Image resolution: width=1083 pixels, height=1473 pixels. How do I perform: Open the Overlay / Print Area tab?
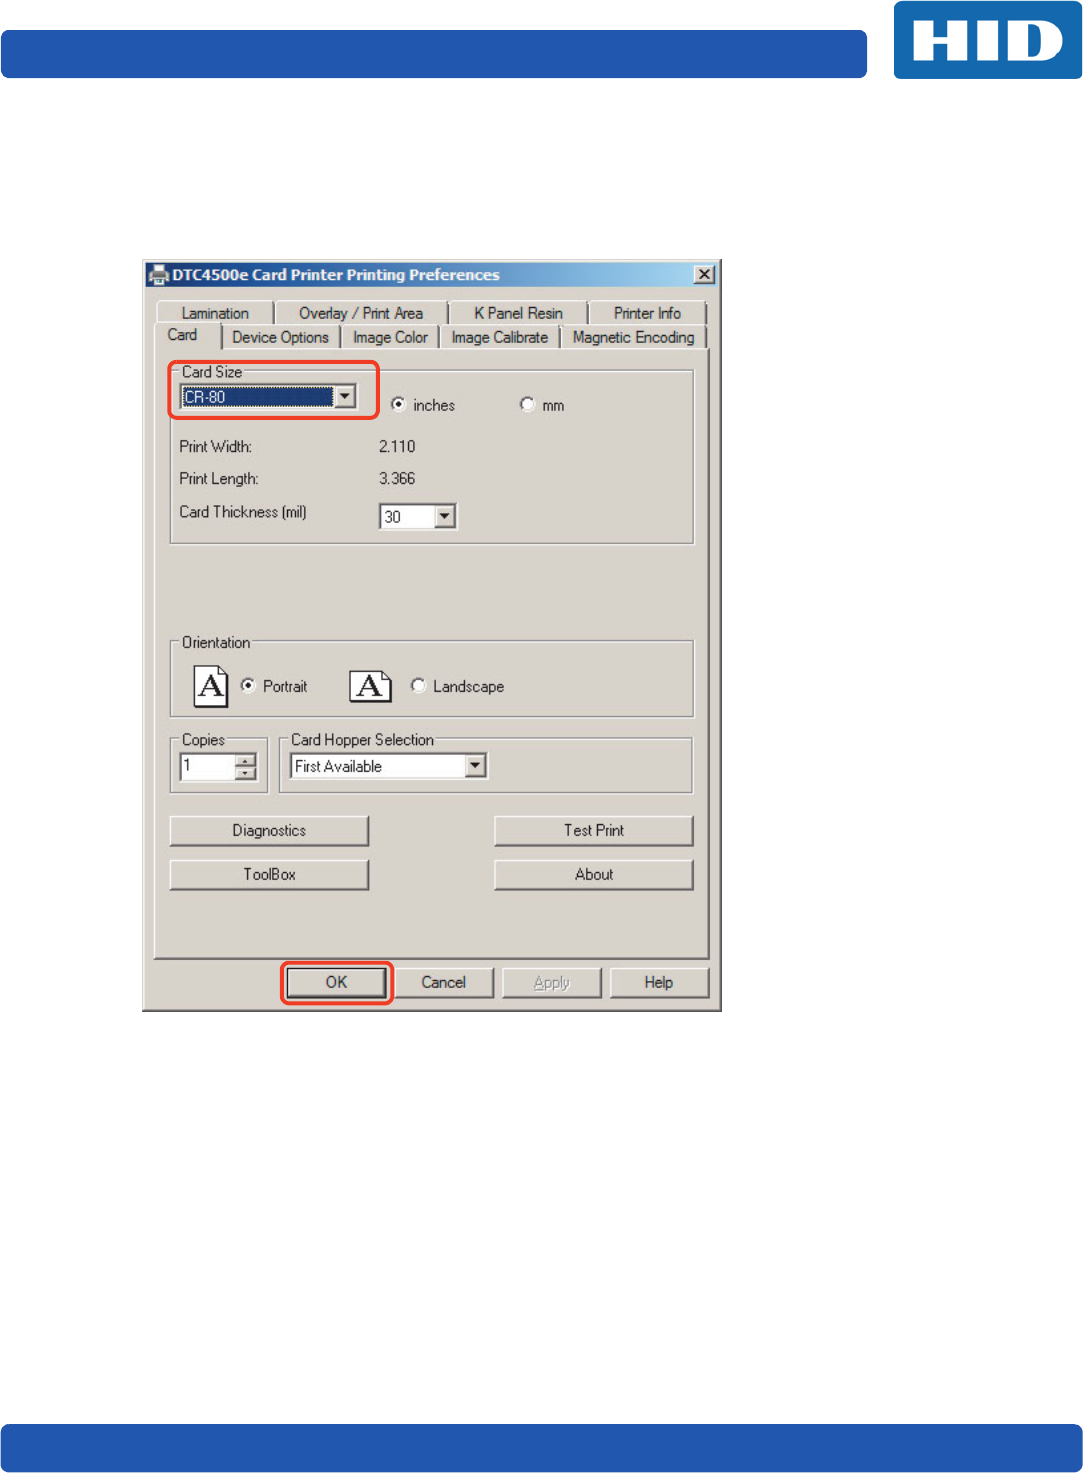tap(361, 313)
